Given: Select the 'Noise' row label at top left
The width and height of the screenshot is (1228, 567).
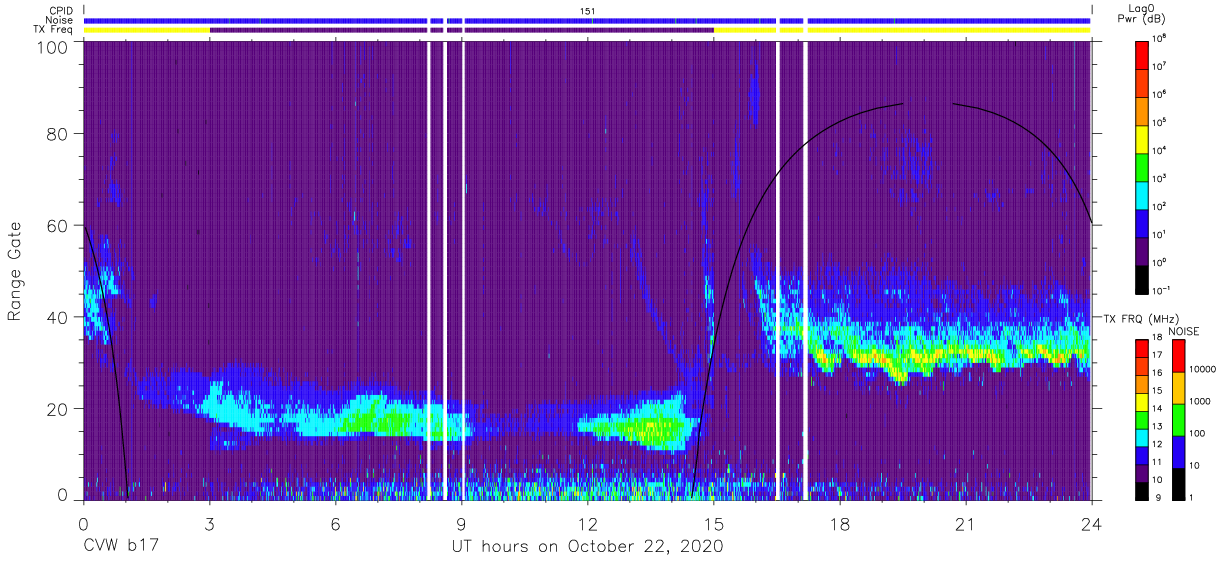Looking at the screenshot, I should (x=61, y=20).
